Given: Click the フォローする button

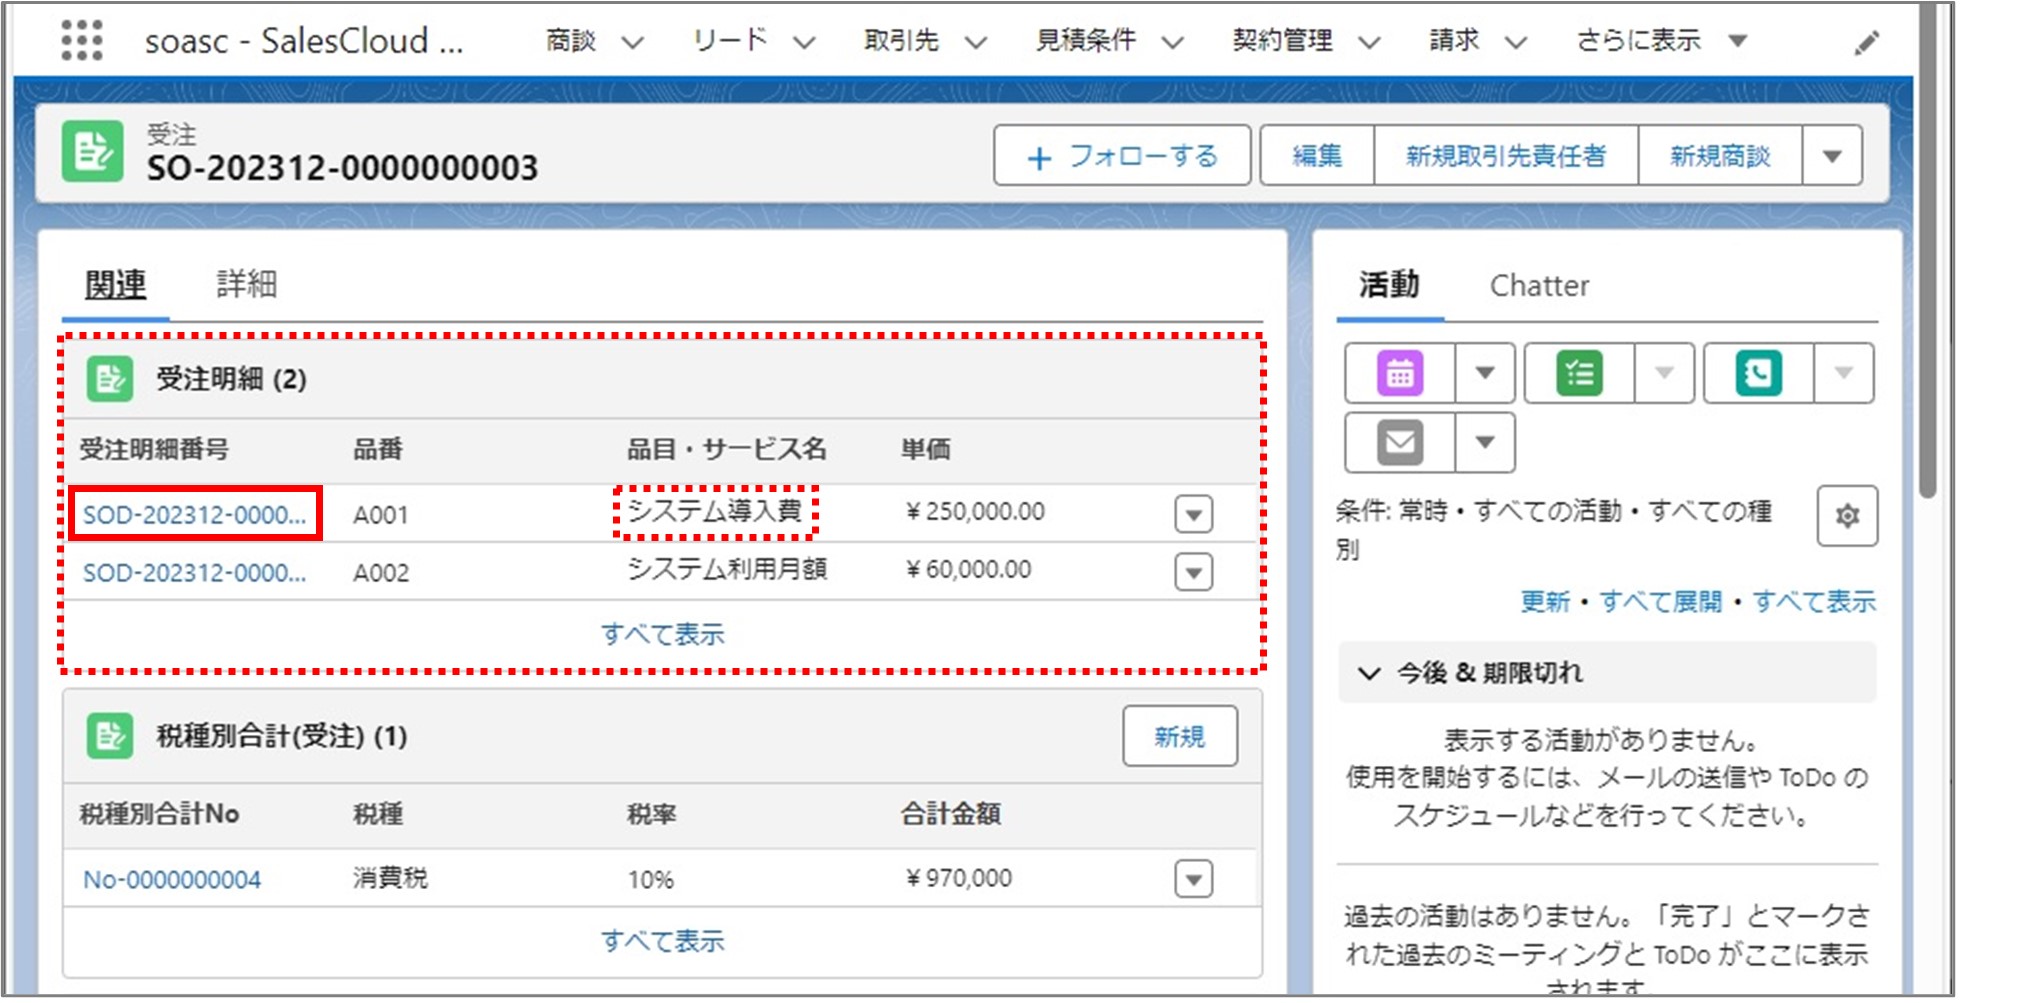Looking at the screenshot, I should (x=1122, y=155).
